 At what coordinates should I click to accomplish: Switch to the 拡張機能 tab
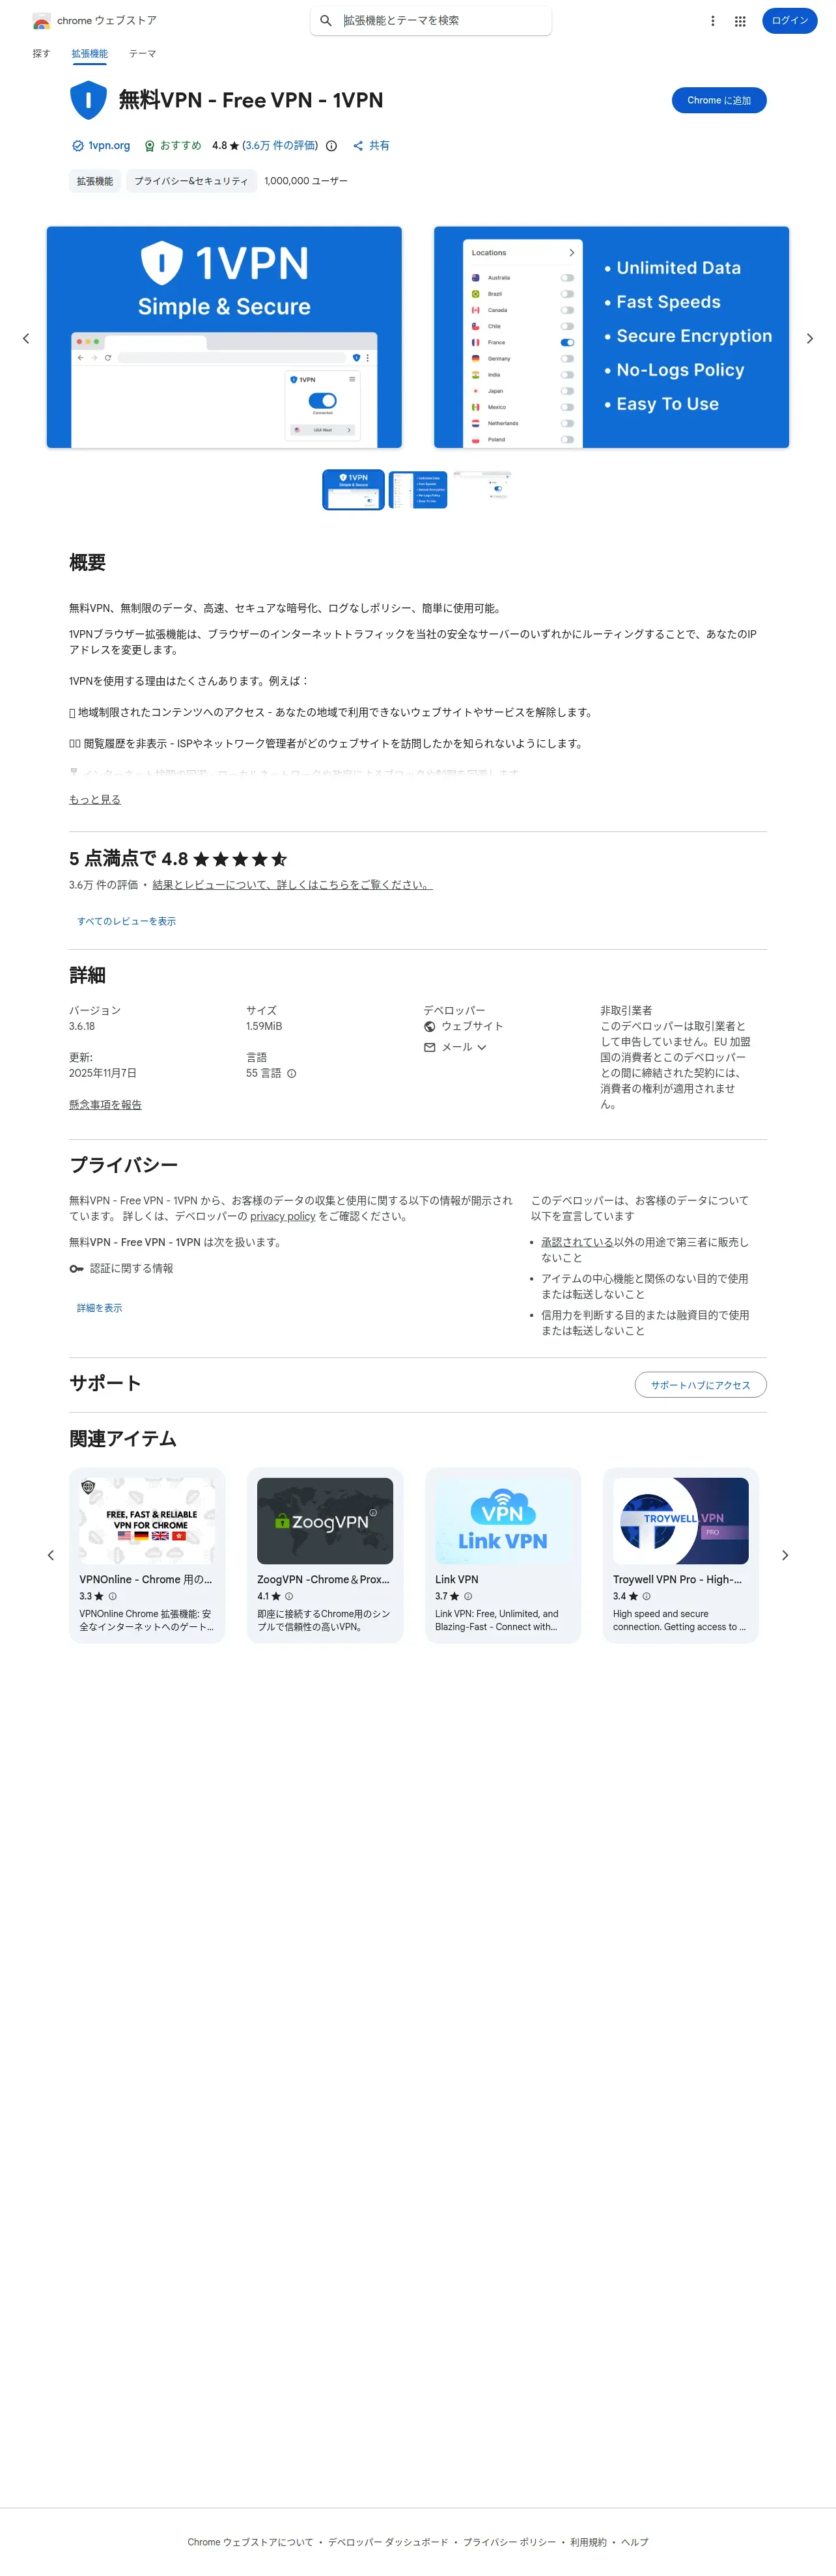coord(90,54)
